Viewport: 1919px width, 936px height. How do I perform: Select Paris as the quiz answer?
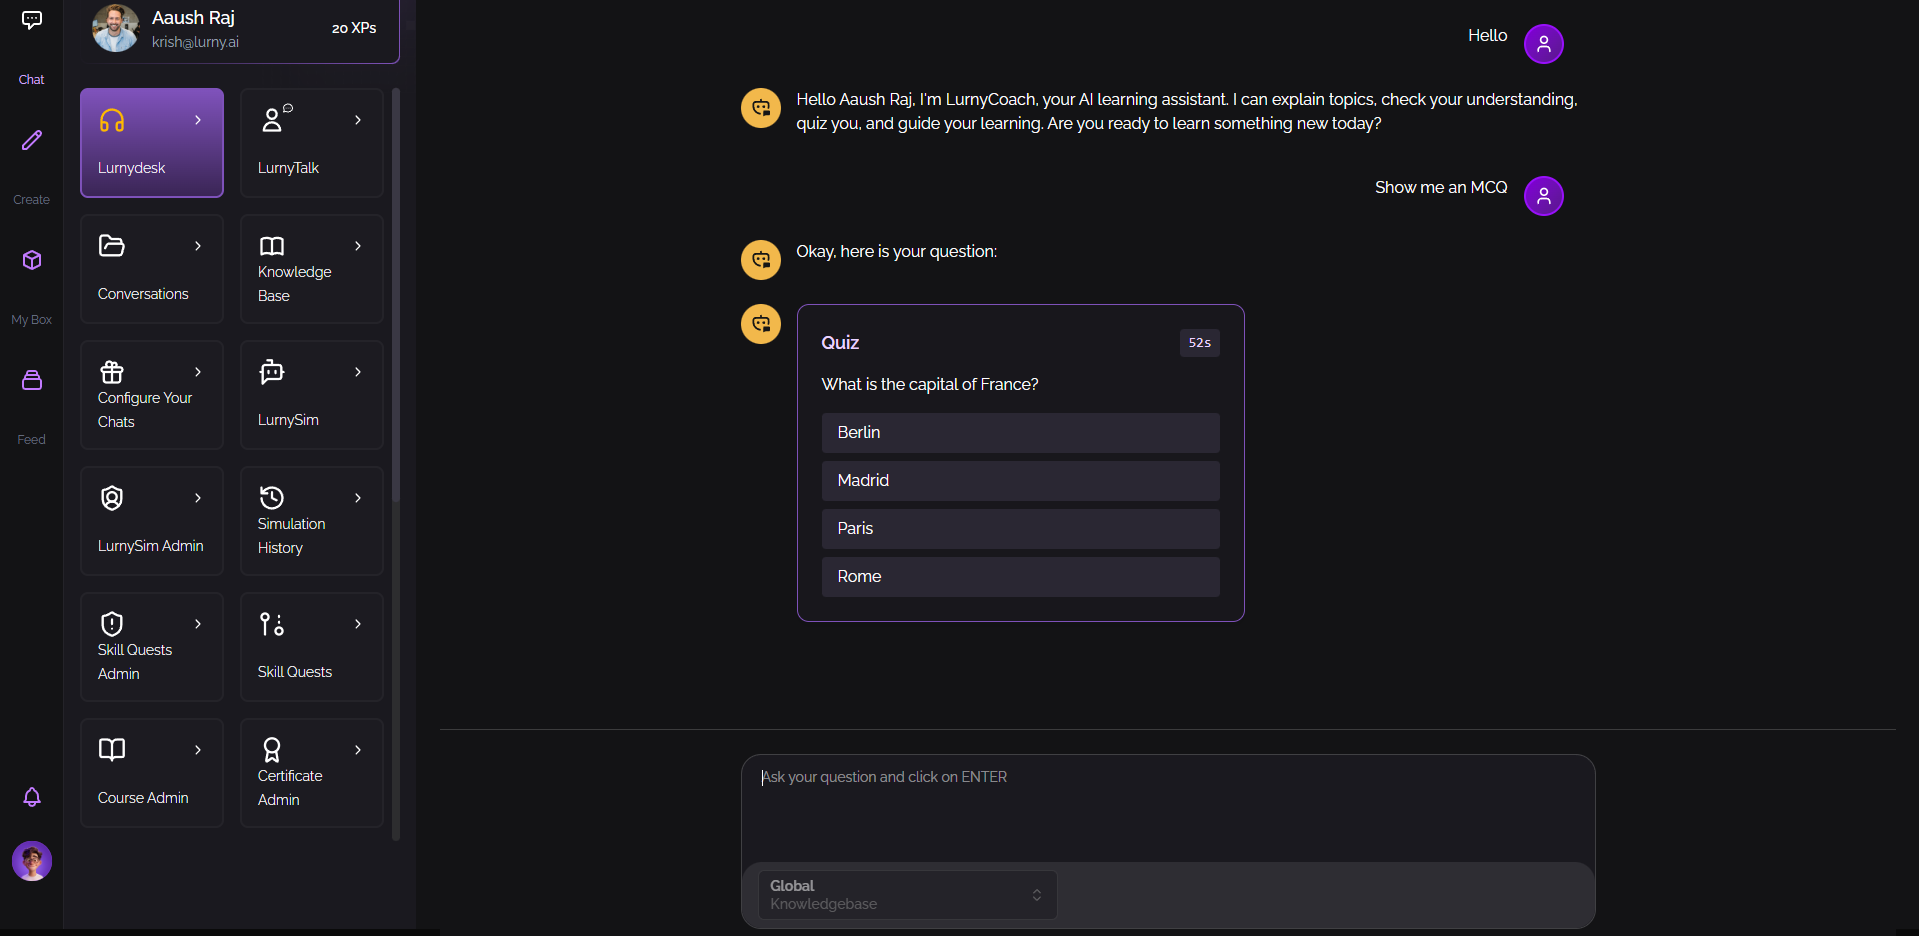click(1019, 528)
